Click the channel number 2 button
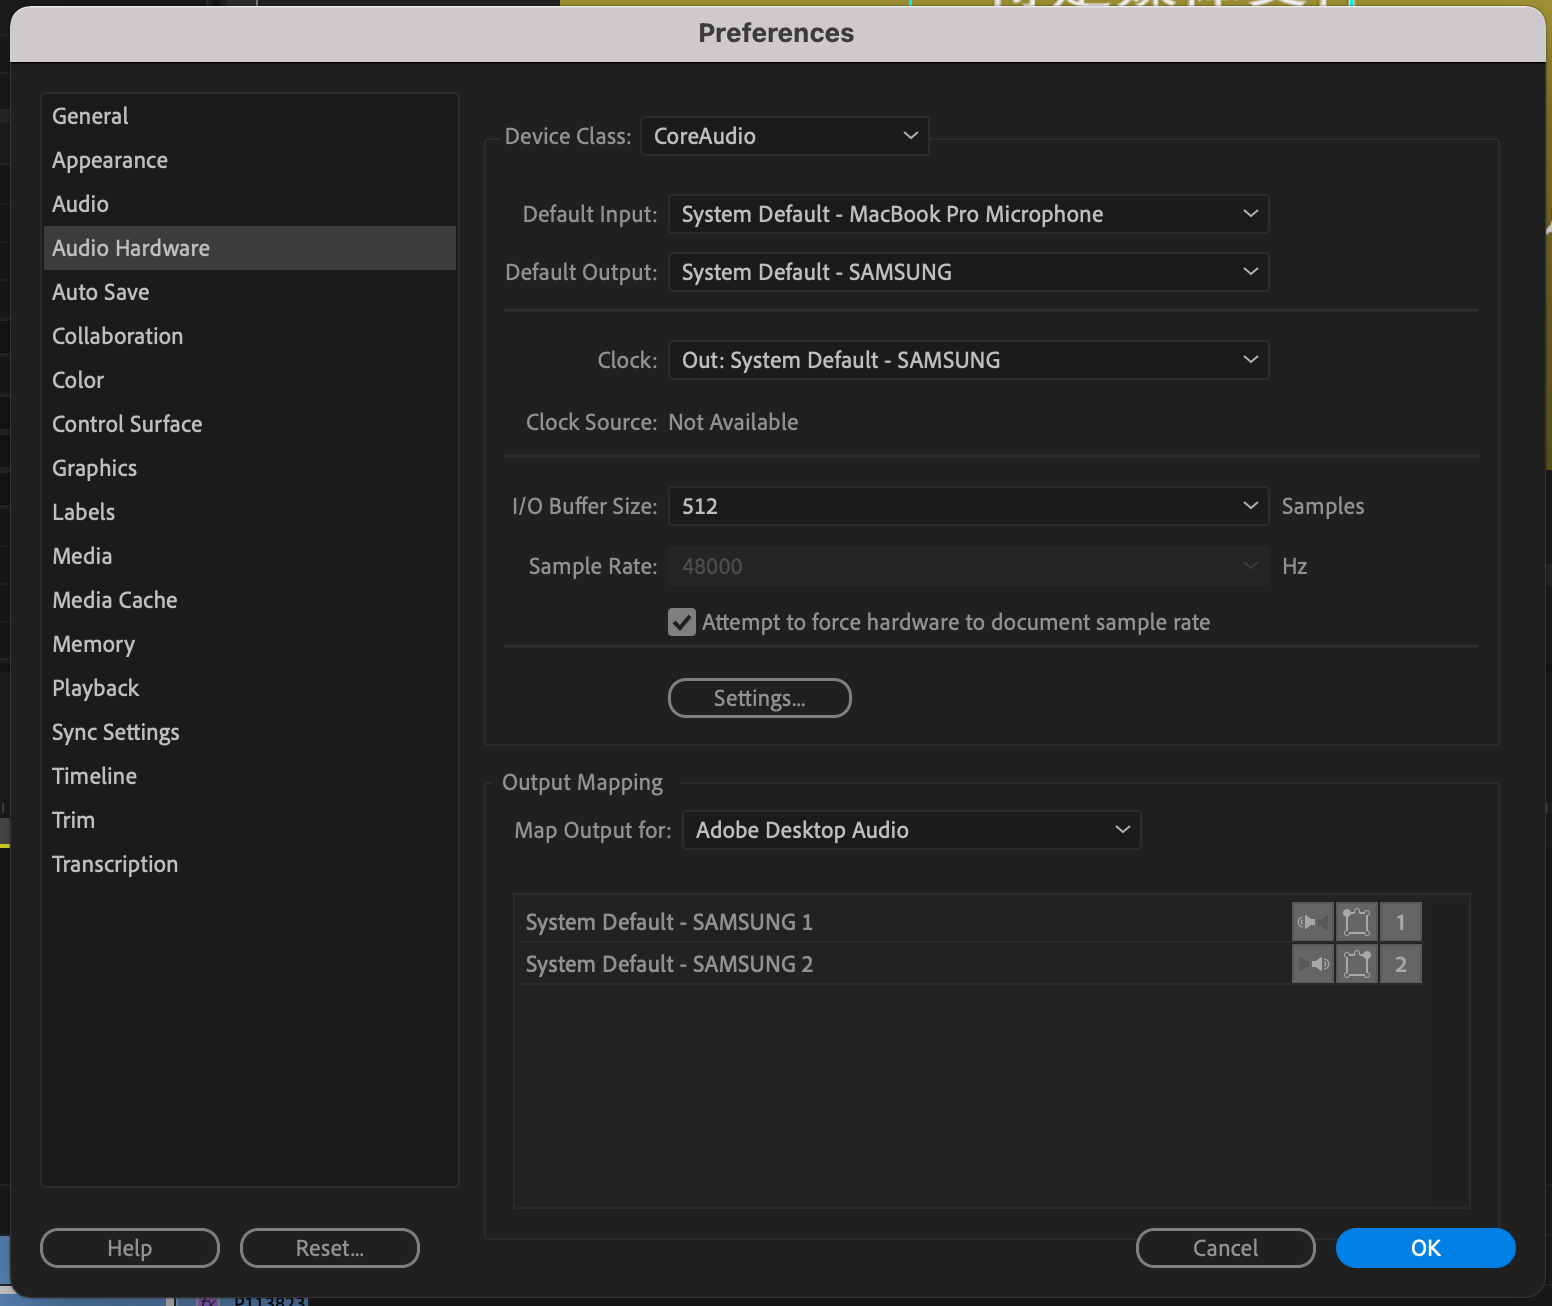1552x1306 pixels. pos(1400,963)
